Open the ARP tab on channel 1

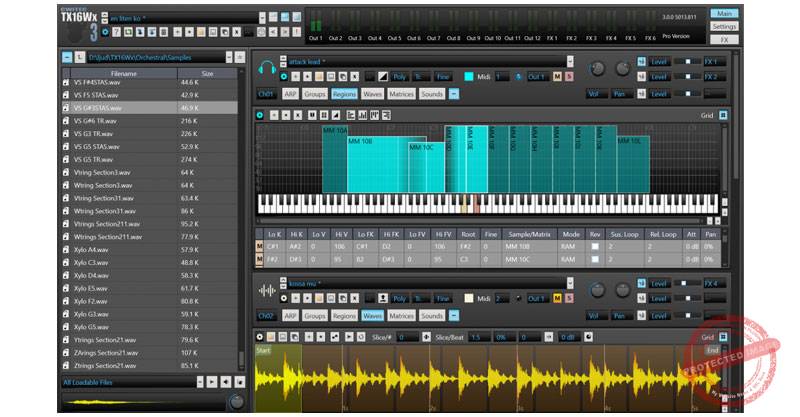[x=290, y=94]
